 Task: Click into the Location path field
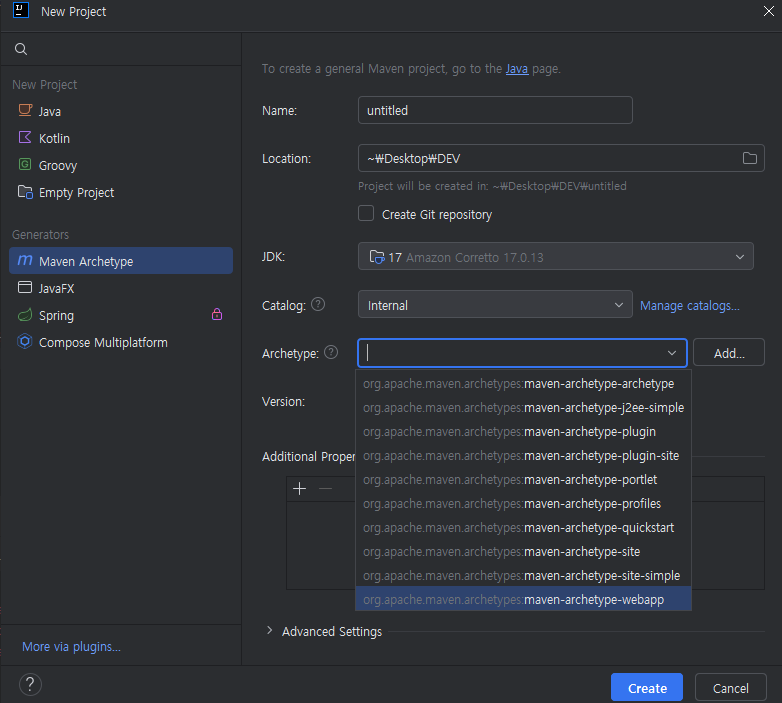tap(561, 159)
